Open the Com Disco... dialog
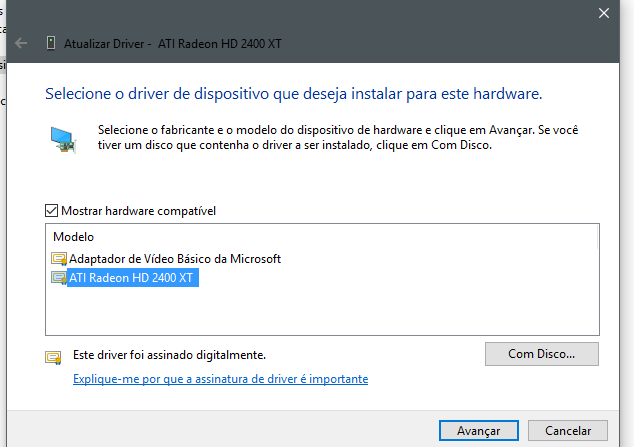 click(542, 354)
